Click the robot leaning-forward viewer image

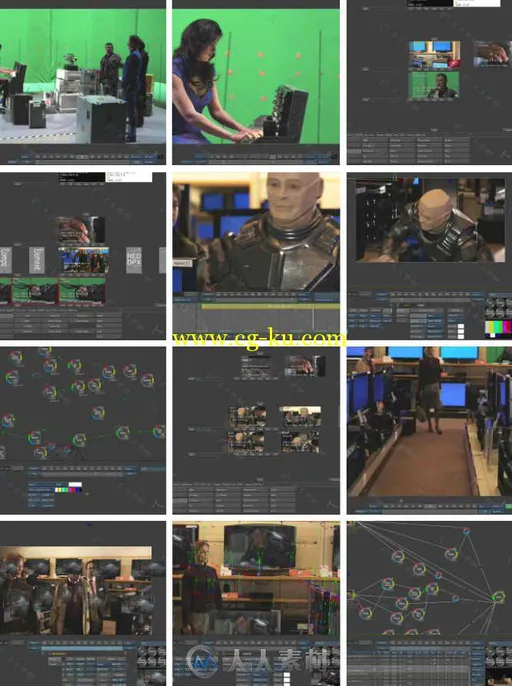click(430, 220)
